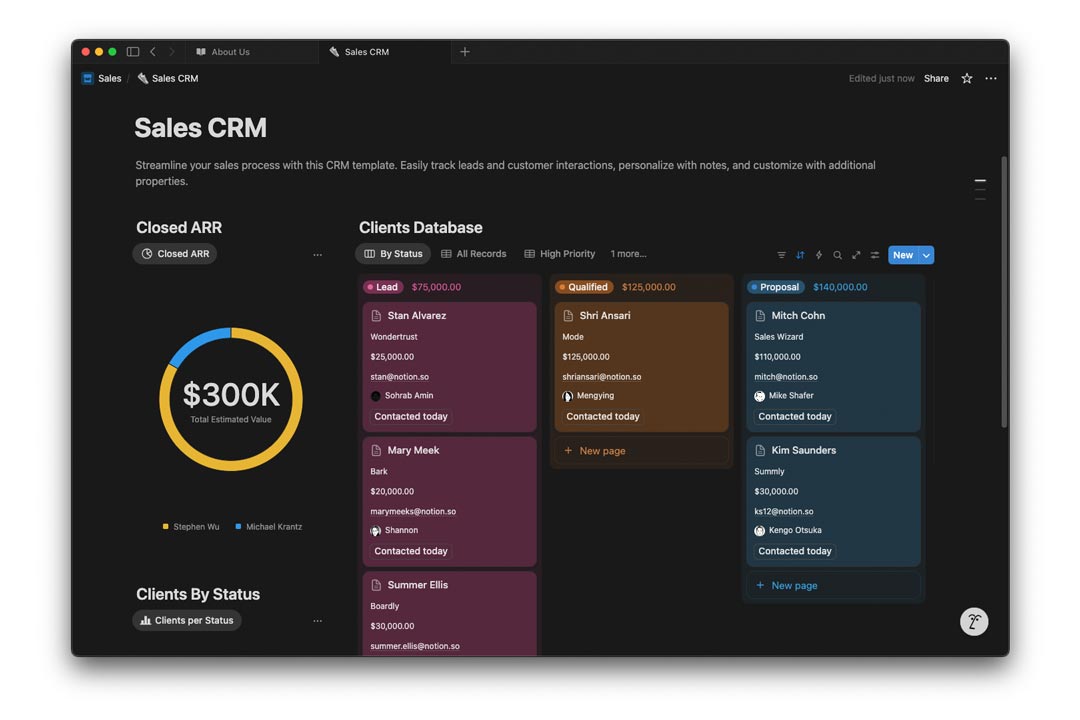Click the search magnifier in database toolbar

click(x=838, y=255)
